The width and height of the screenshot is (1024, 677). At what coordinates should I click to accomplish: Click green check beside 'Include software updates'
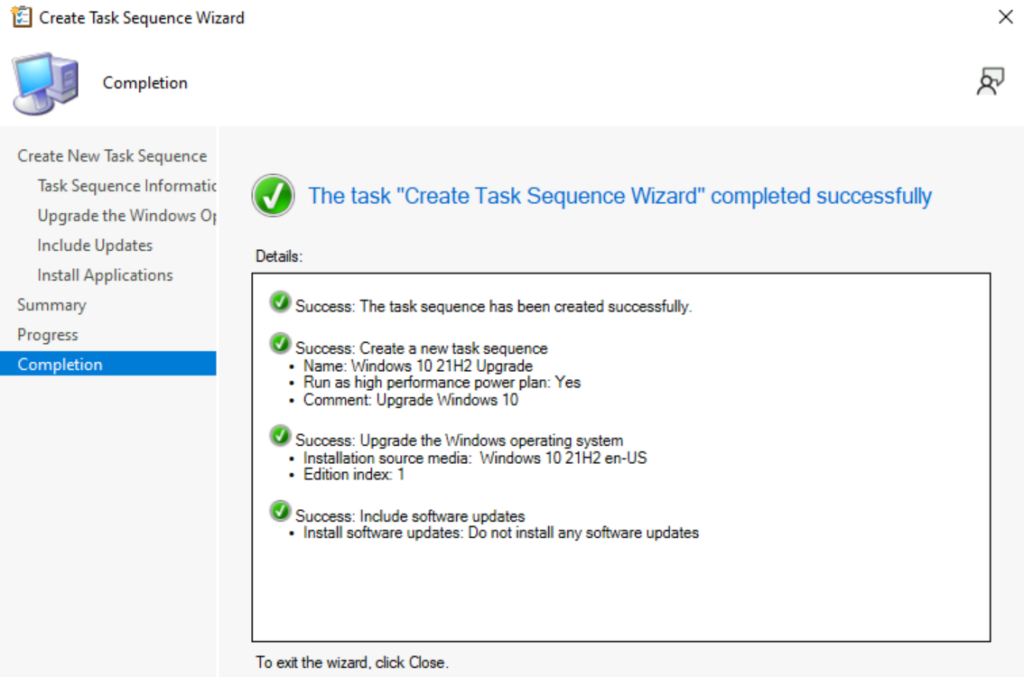click(280, 511)
